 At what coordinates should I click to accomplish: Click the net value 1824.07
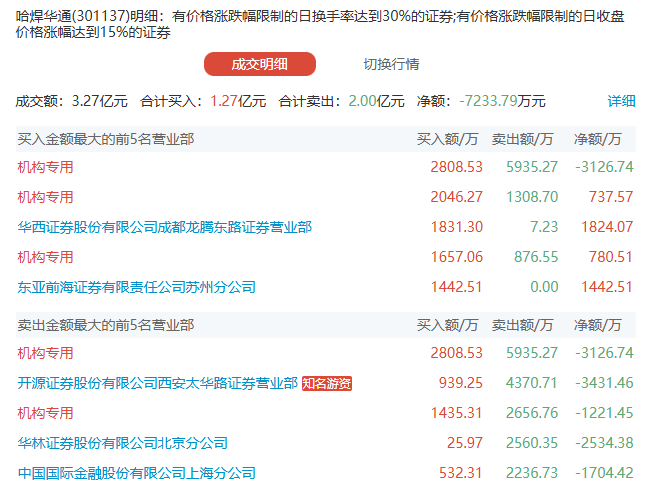607,227
